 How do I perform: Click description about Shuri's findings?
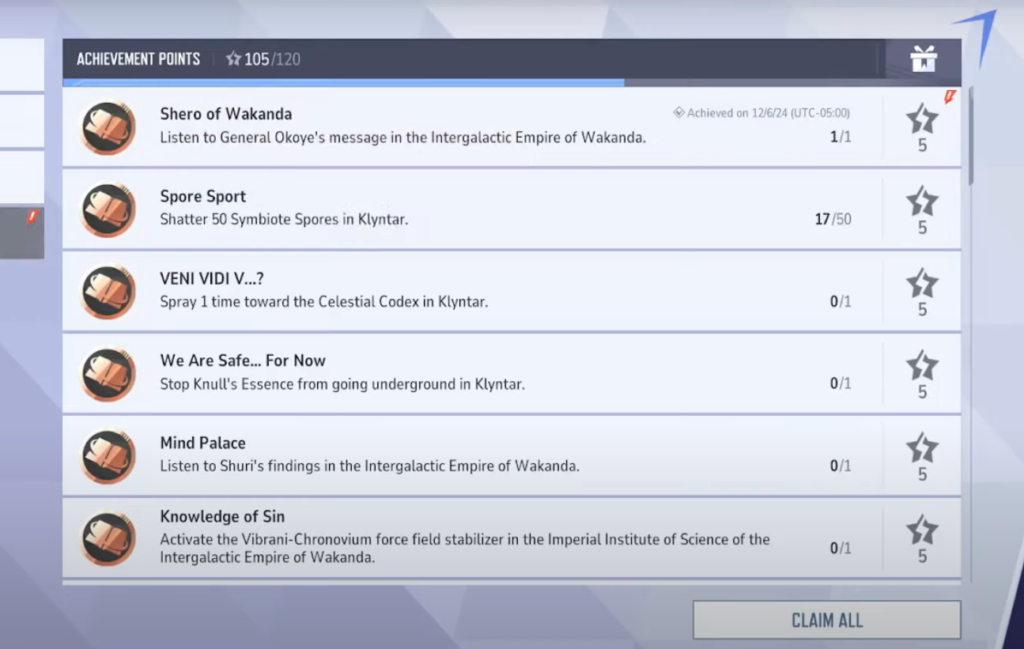click(x=370, y=466)
